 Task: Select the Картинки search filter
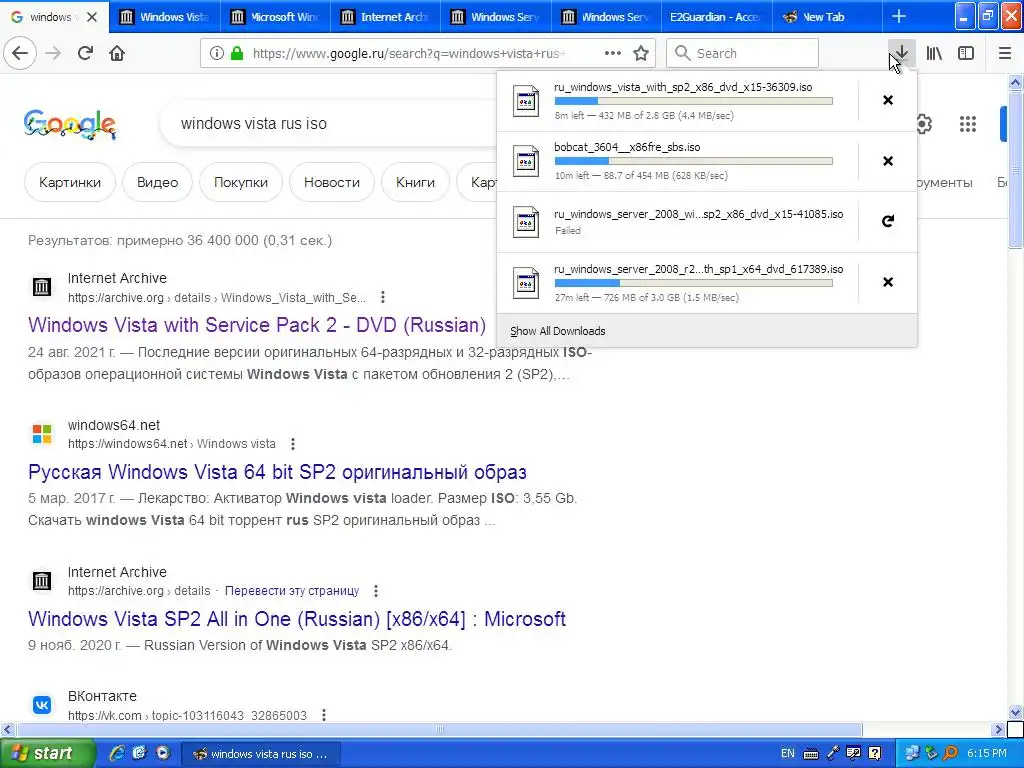point(70,182)
